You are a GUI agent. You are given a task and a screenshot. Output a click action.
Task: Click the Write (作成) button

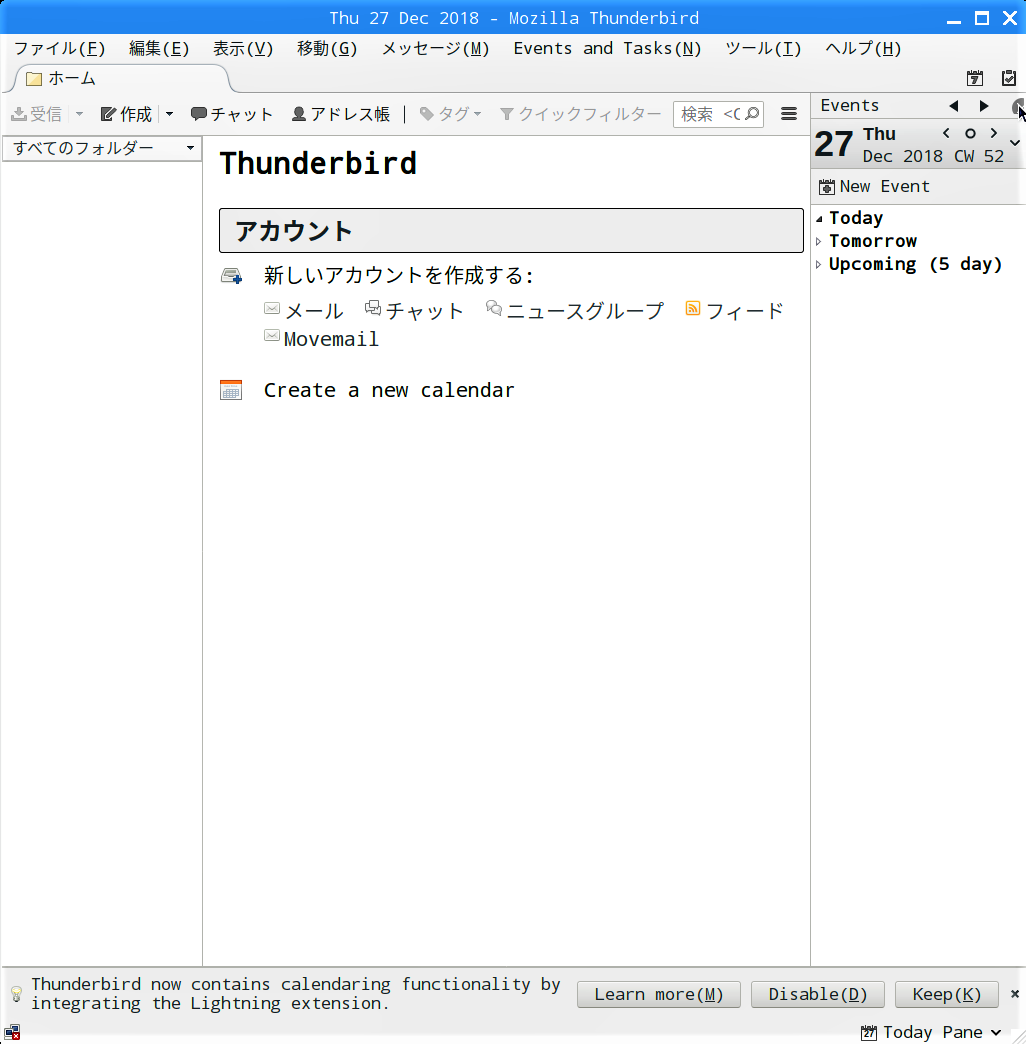pos(127,115)
